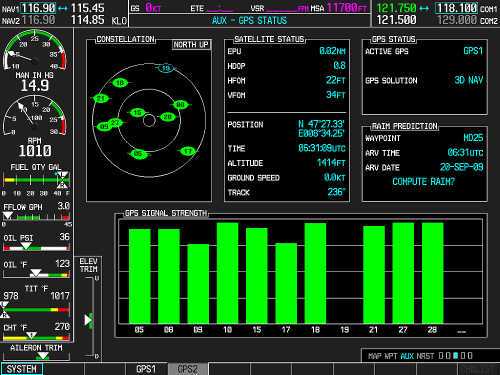Select the RAIM waypoint field MD25
Screen dimensions: 500x375
[x=473, y=138]
